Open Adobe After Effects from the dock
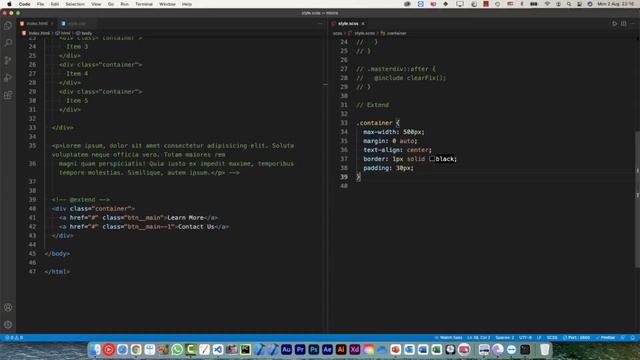Screen dimensions: 640x360 [327, 349]
